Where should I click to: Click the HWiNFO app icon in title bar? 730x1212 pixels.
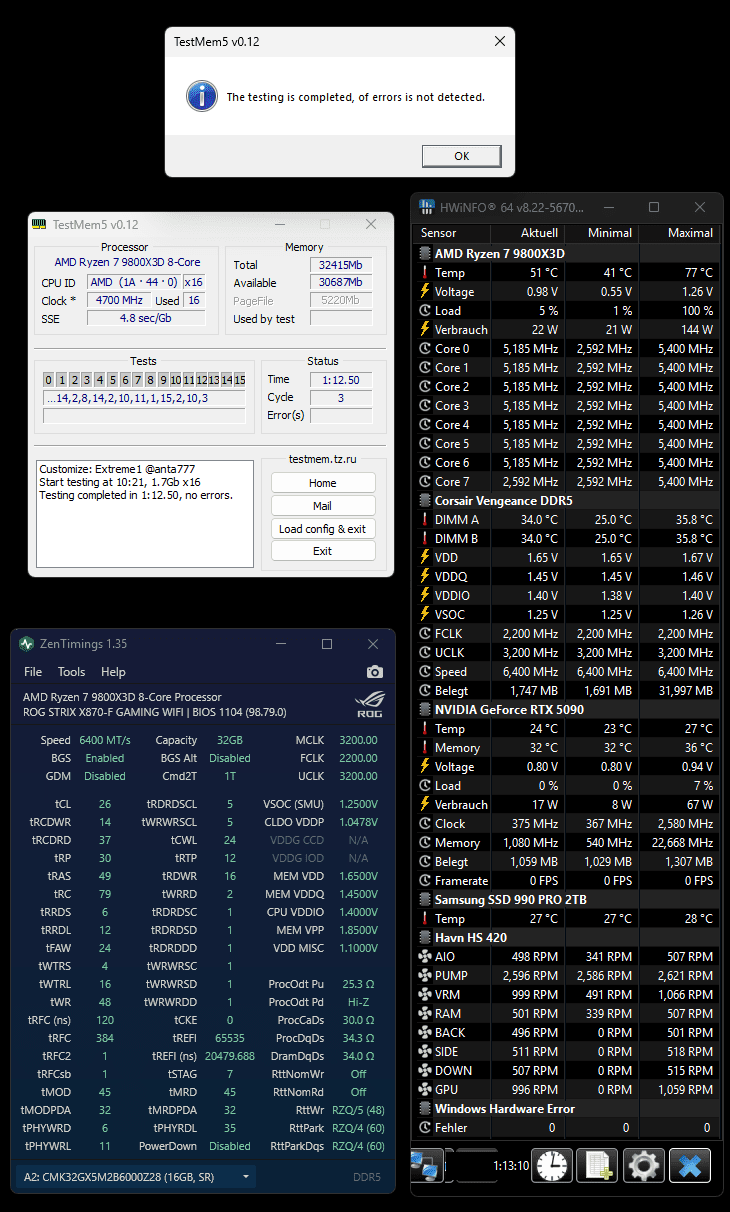[x=427, y=207]
